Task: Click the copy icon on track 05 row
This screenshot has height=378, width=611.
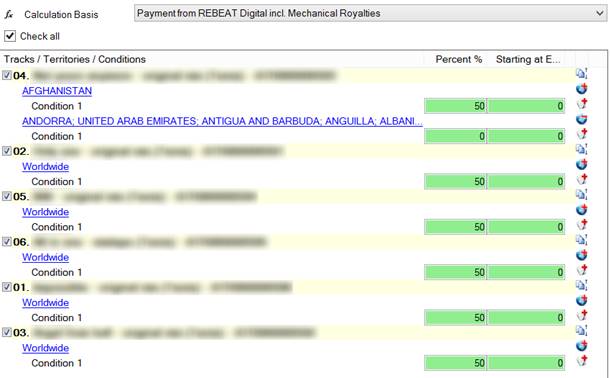Action: [x=581, y=194]
